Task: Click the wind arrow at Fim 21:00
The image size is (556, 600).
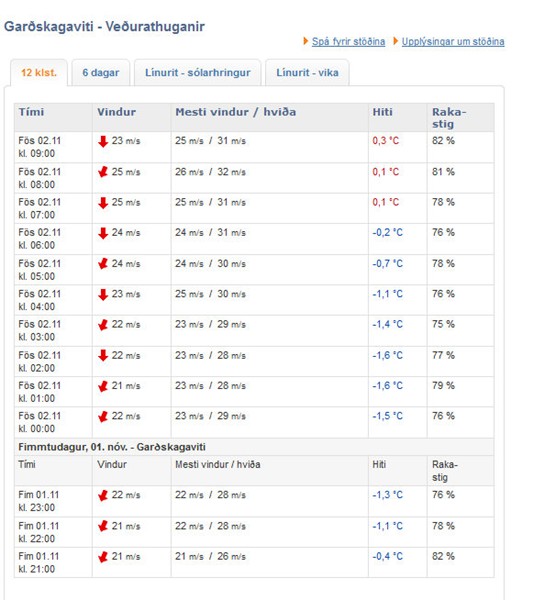Action: [103, 557]
